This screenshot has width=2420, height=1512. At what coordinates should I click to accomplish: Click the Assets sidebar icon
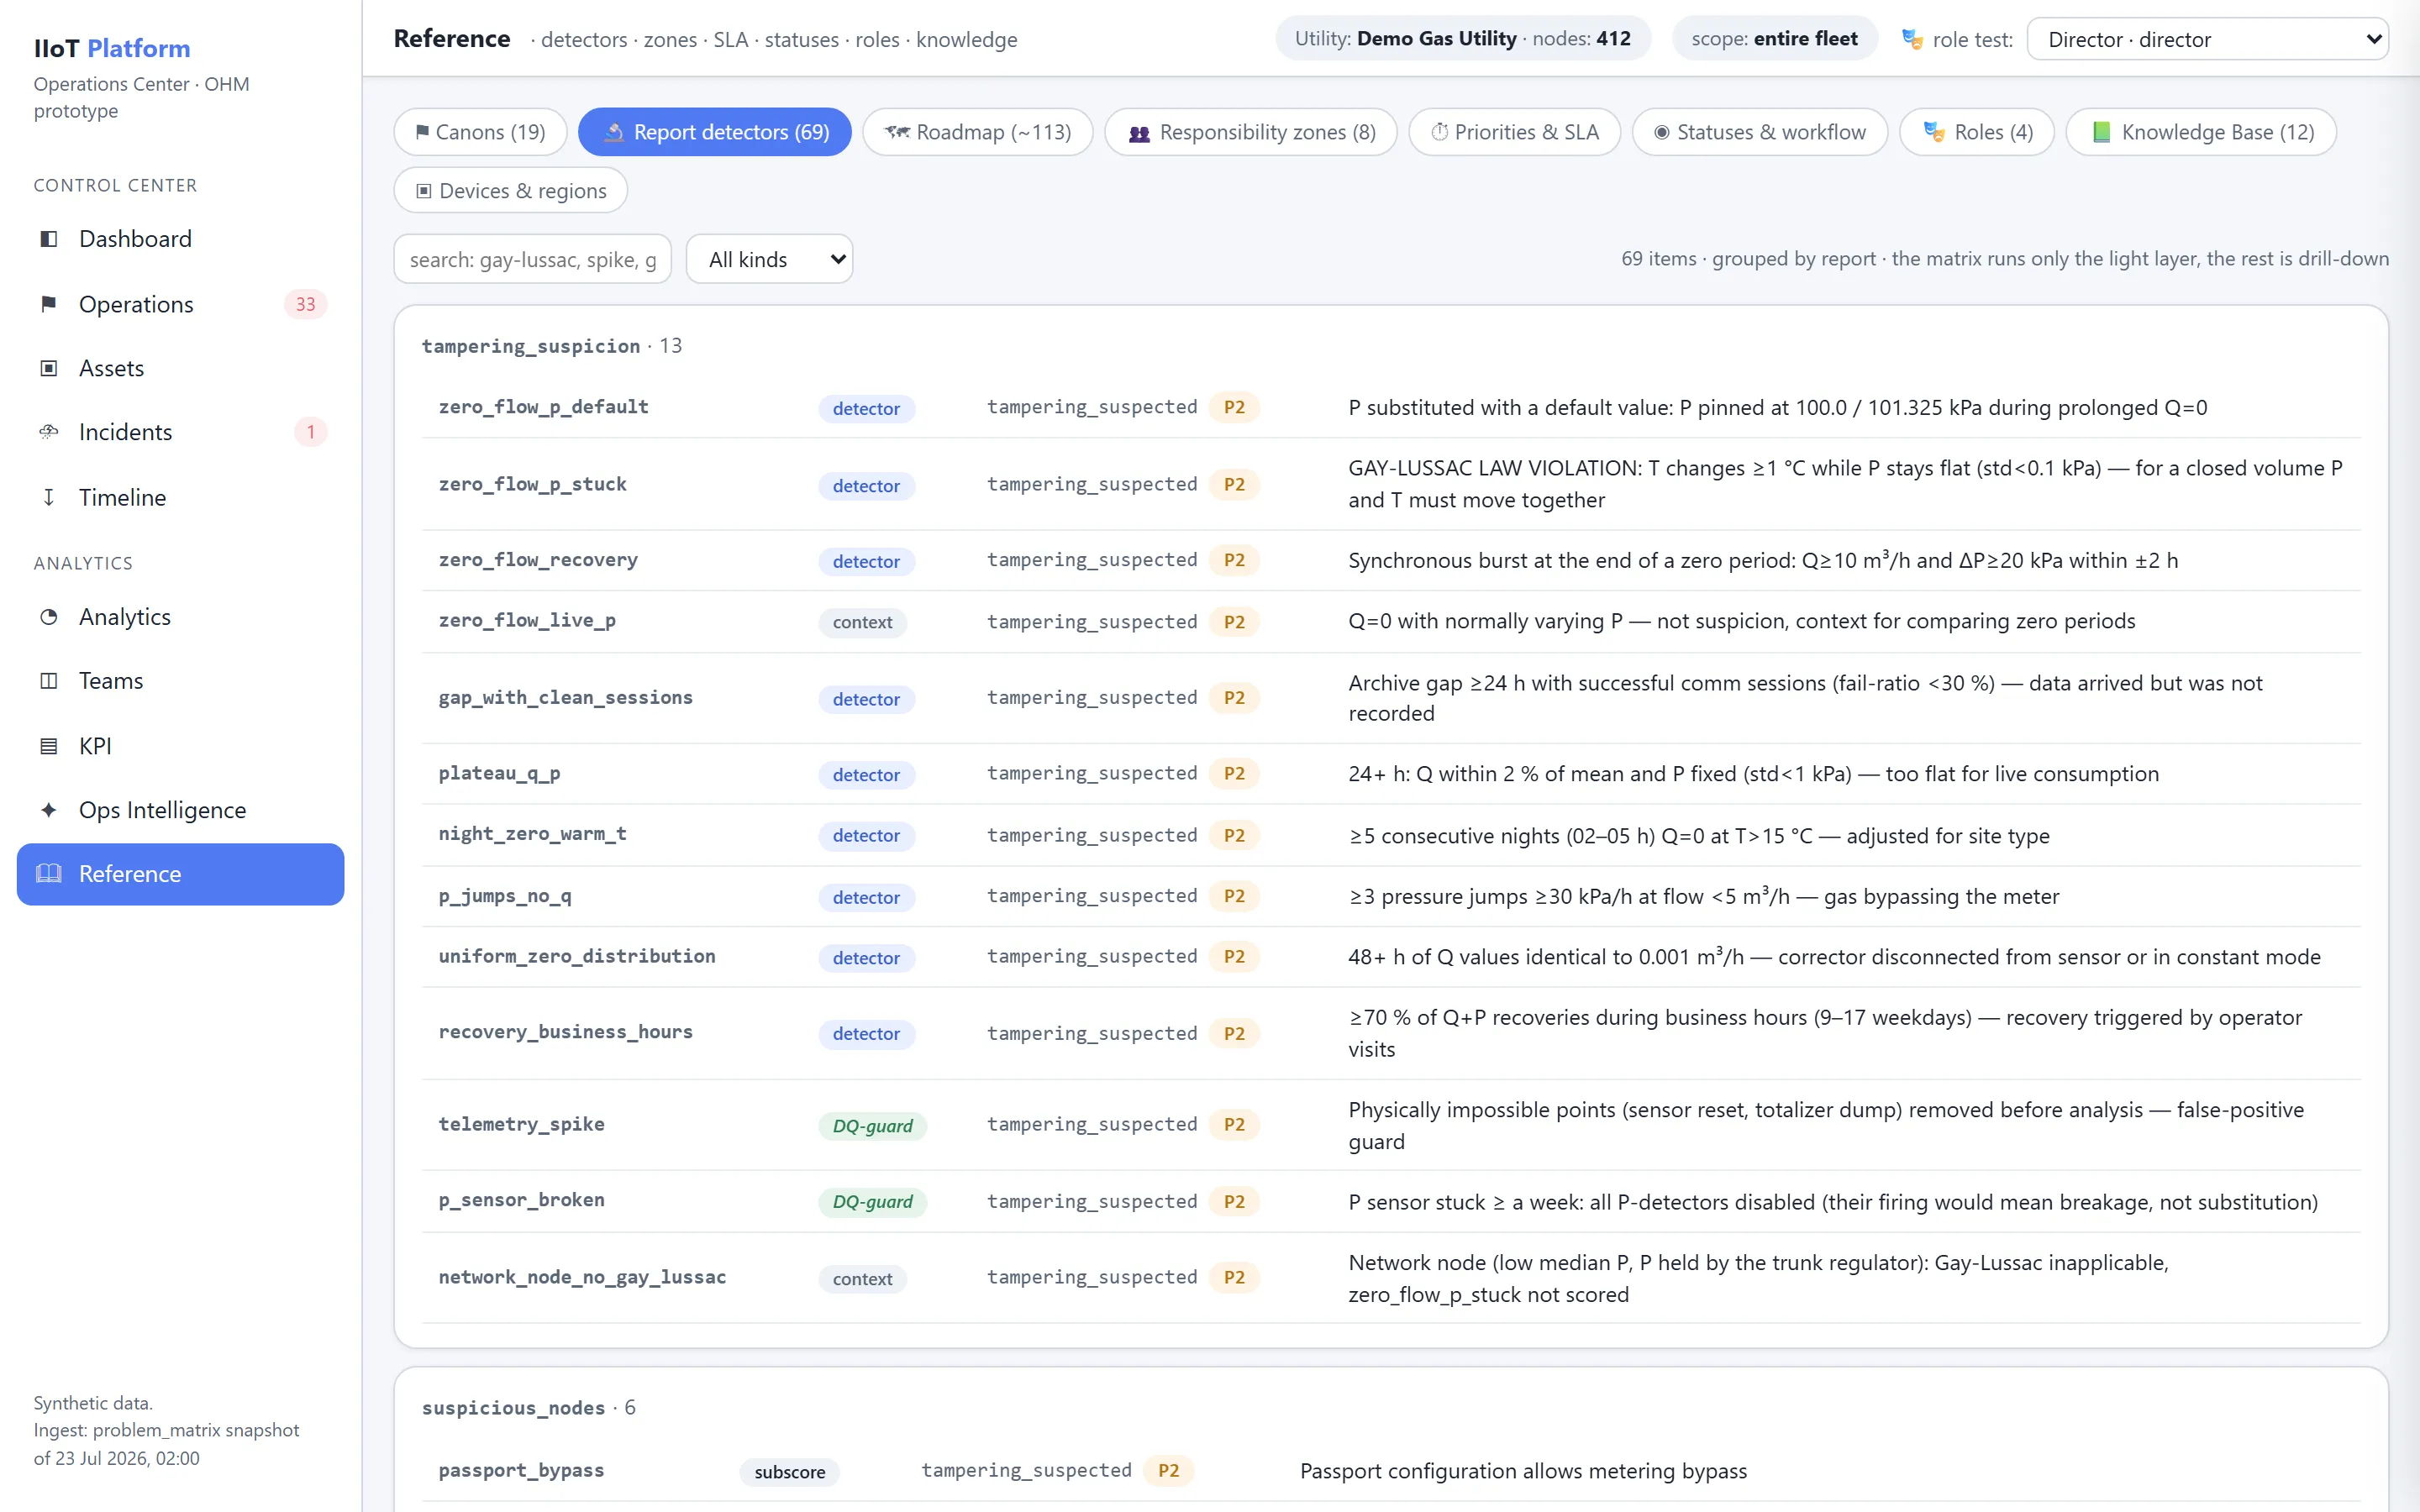[48, 368]
